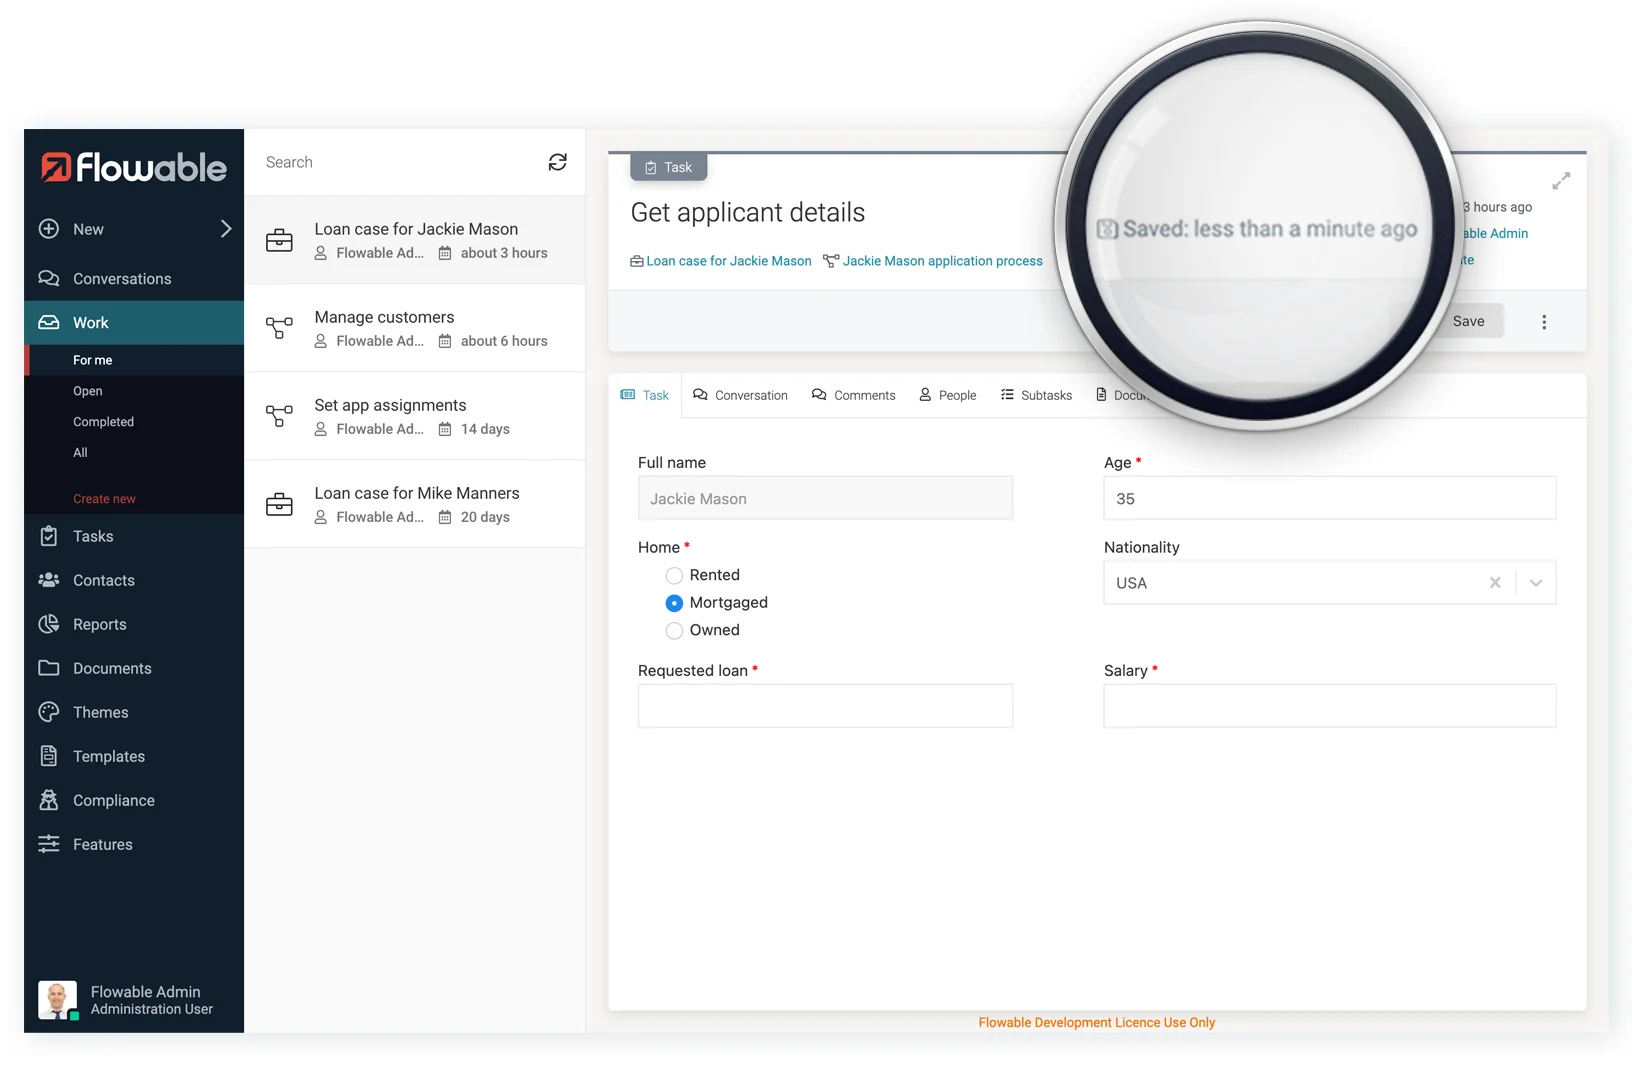Click the Compliance icon
This screenshot has height=1080, width=1632.
pos(48,800)
